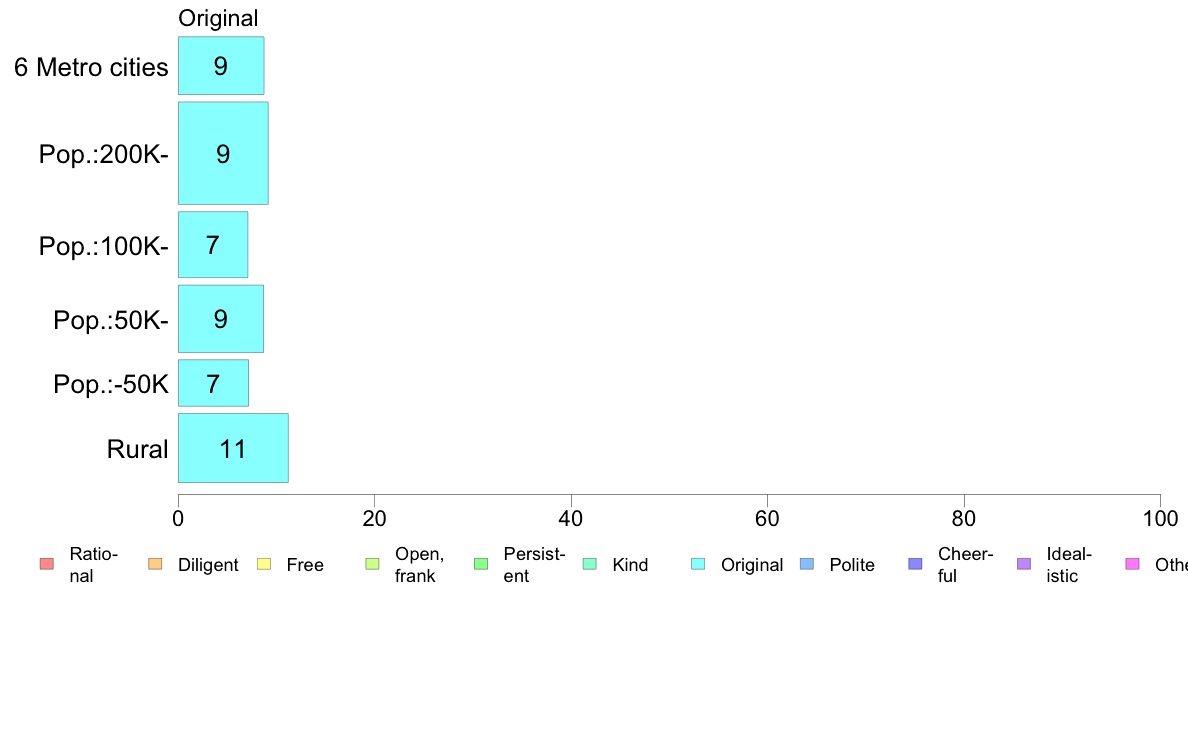The image size is (1188, 736).
Task: Click the orange Diligent legend swatch
Action: coord(155,564)
